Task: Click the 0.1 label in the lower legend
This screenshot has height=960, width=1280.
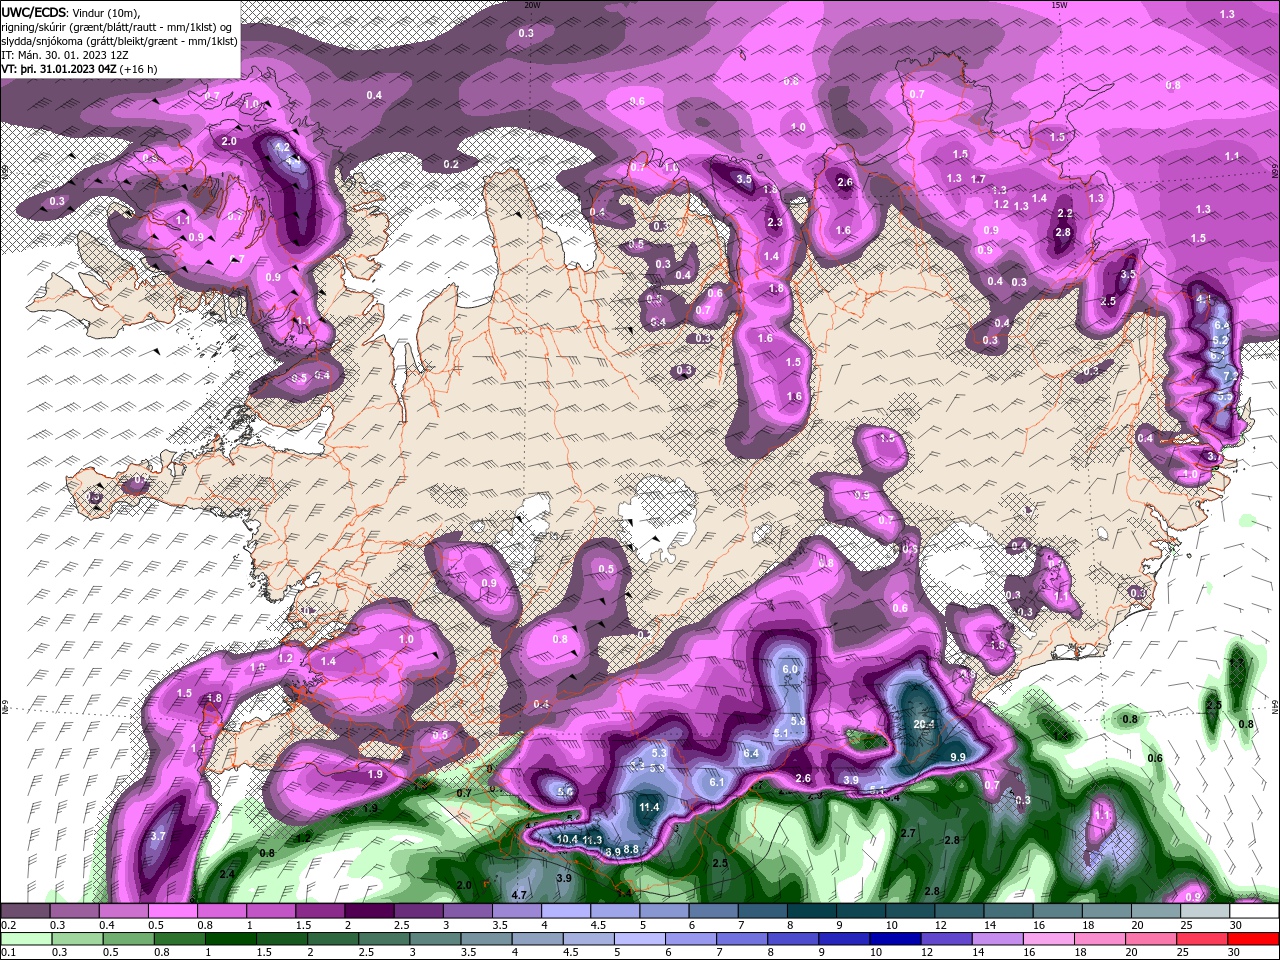Action: click(x=8, y=953)
